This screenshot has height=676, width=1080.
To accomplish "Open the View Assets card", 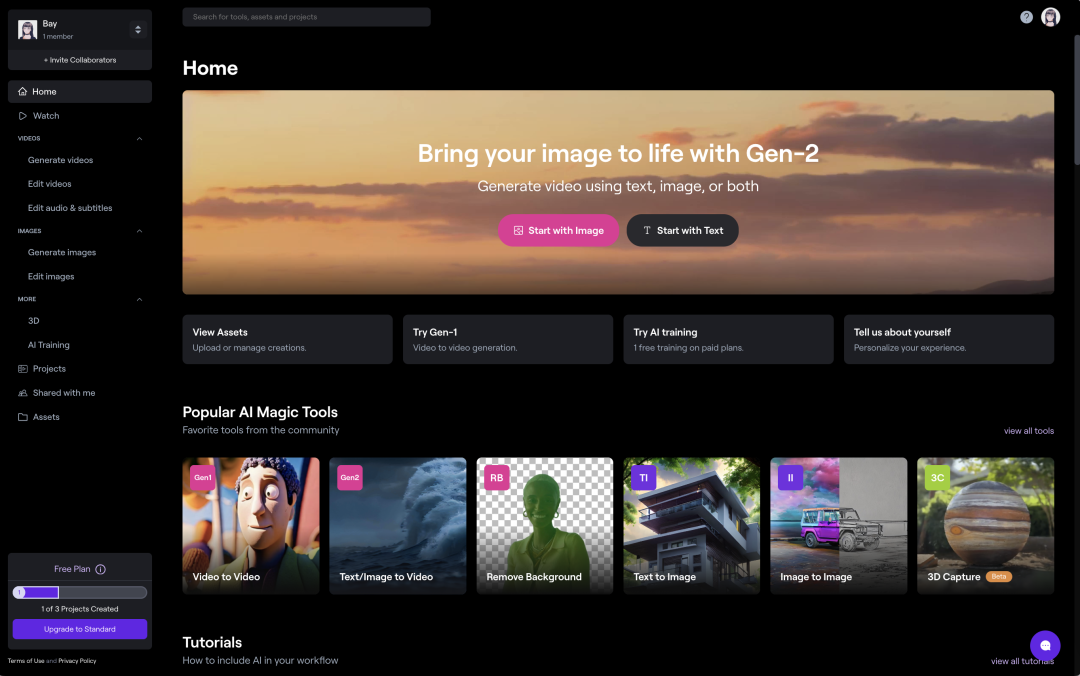I will click(x=287, y=339).
